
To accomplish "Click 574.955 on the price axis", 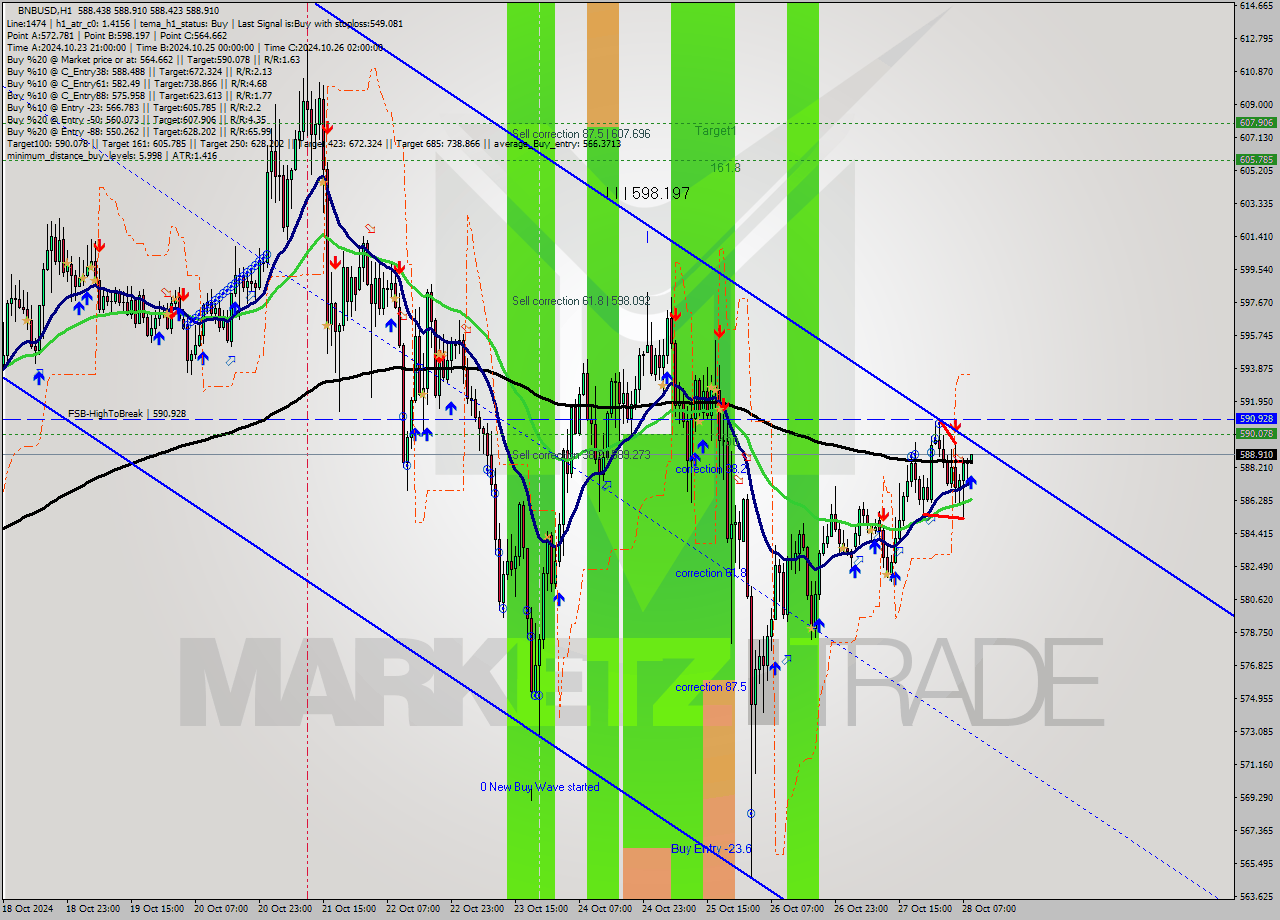I will point(1256,699).
